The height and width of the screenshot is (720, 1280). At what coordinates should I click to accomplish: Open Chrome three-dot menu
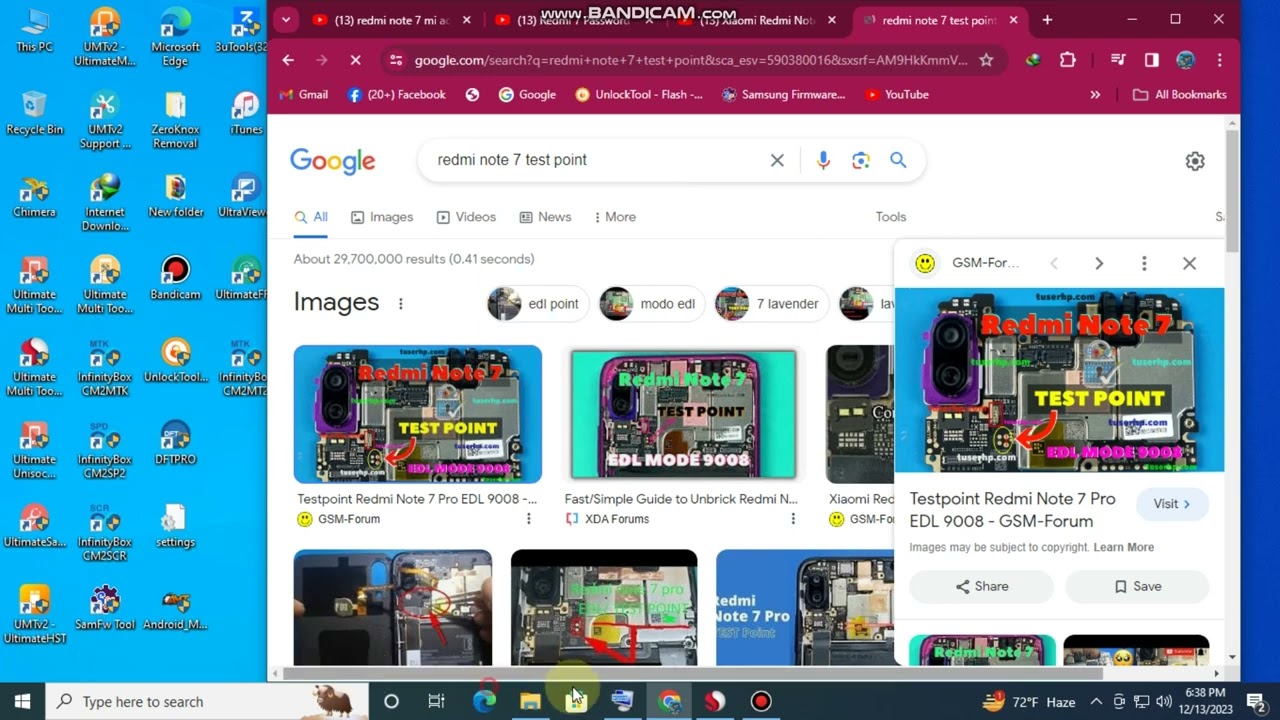pos(1219,60)
